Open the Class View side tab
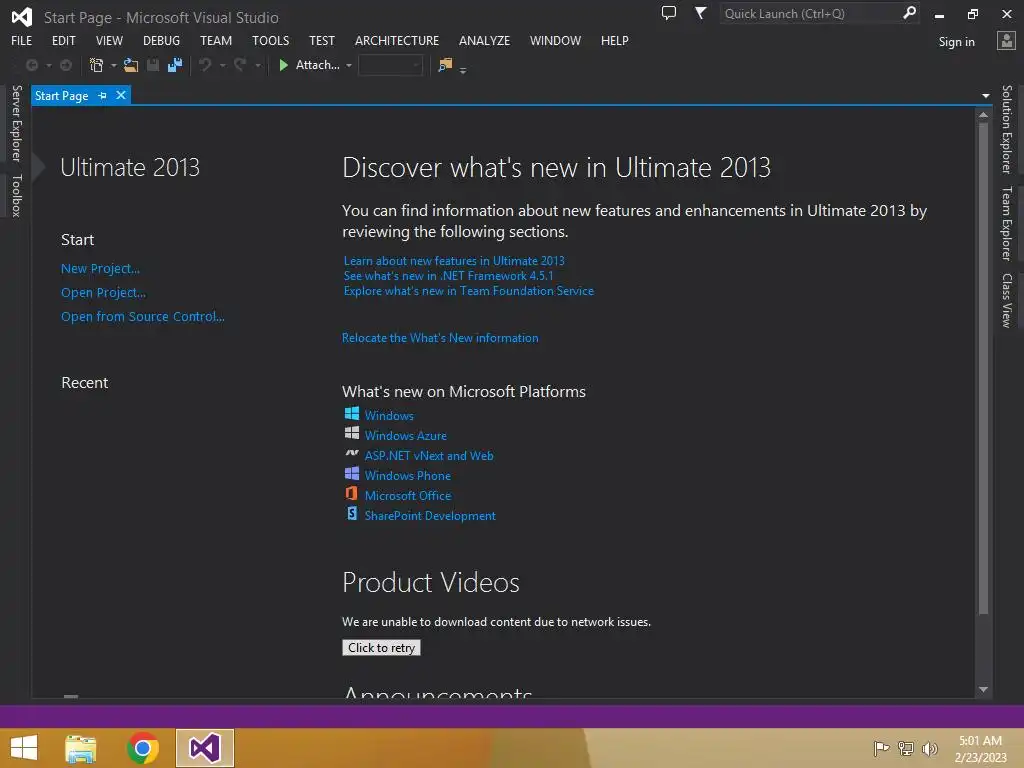This screenshot has height=768, width=1024. click(1007, 300)
